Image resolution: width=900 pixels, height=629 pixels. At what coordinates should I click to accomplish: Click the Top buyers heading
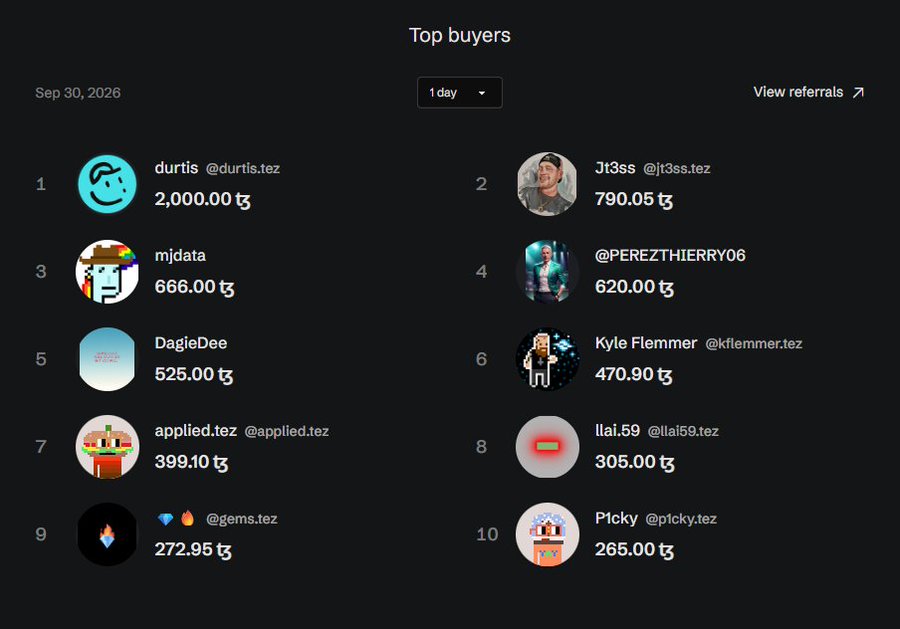click(x=460, y=36)
